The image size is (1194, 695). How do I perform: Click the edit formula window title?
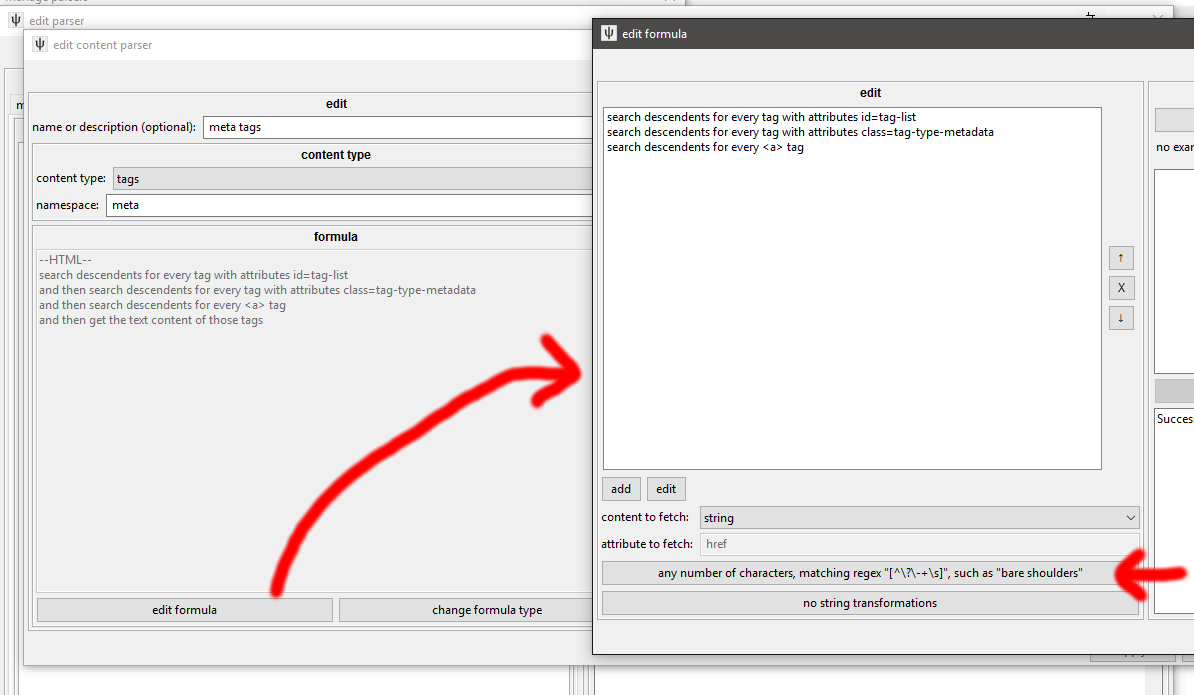tap(654, 33)
